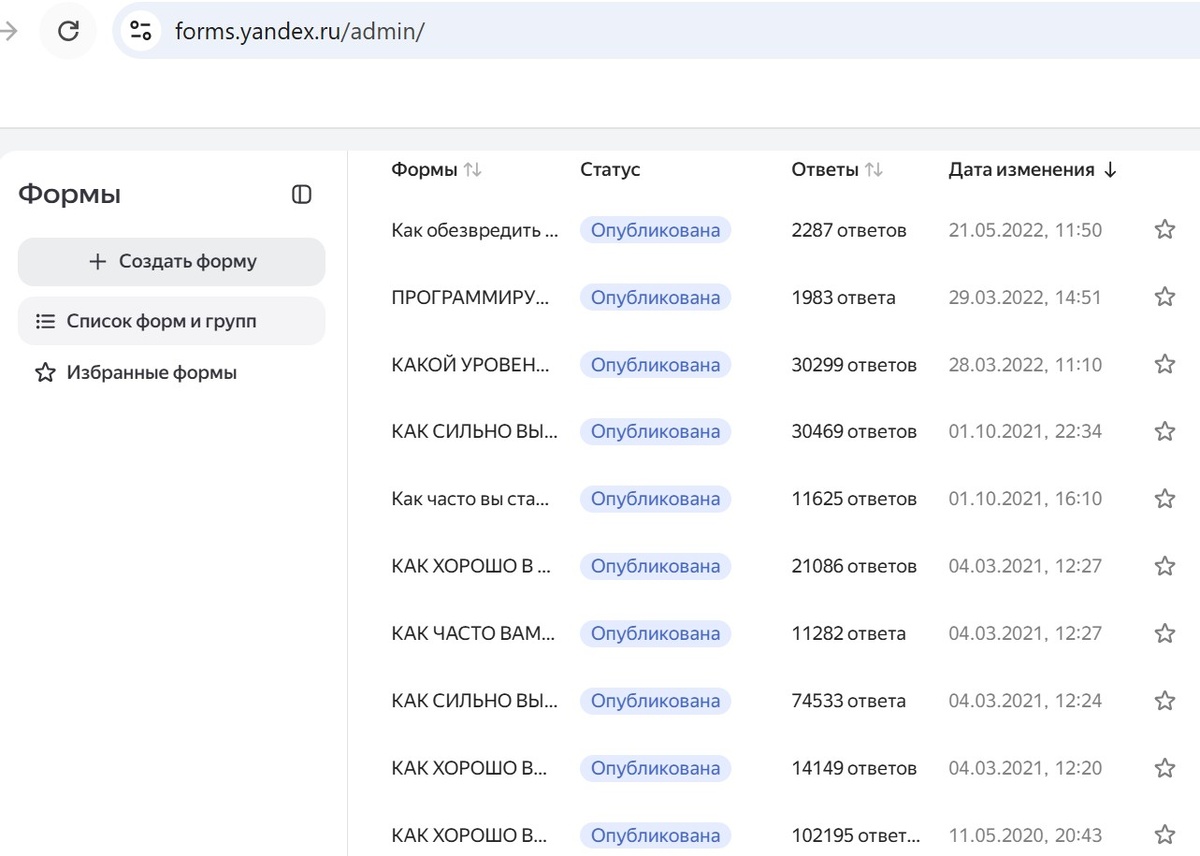The height and width of the screenshot is (856, 1200).
Task: Open Избранные формы in the sidebar
Action: point(151,373)
